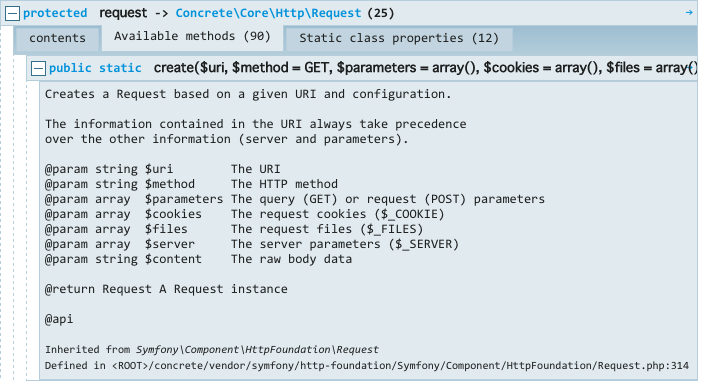
Task: Click the @api tag line
Action: (x=59, y=319)
